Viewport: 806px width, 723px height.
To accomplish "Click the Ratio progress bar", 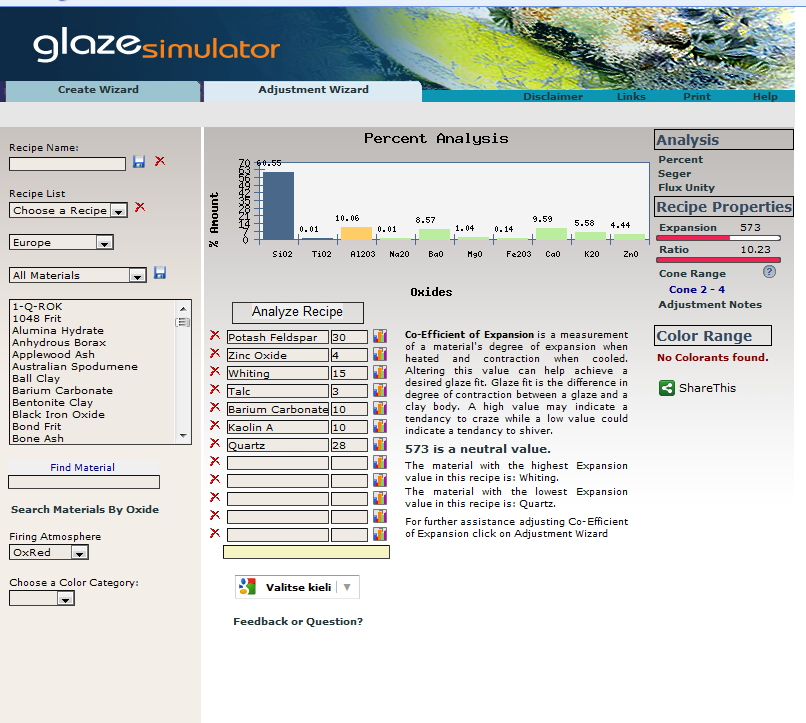I will pos(718,260).
